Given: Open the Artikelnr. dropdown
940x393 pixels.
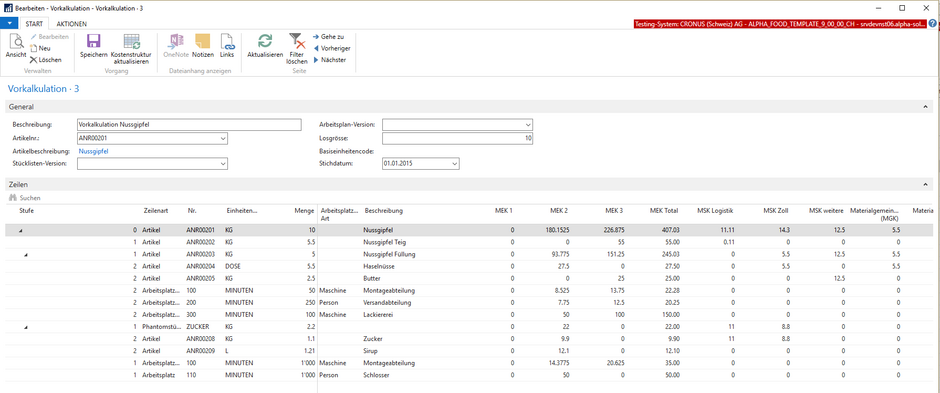Looking at the screenshot, I should tap(223, 139).
